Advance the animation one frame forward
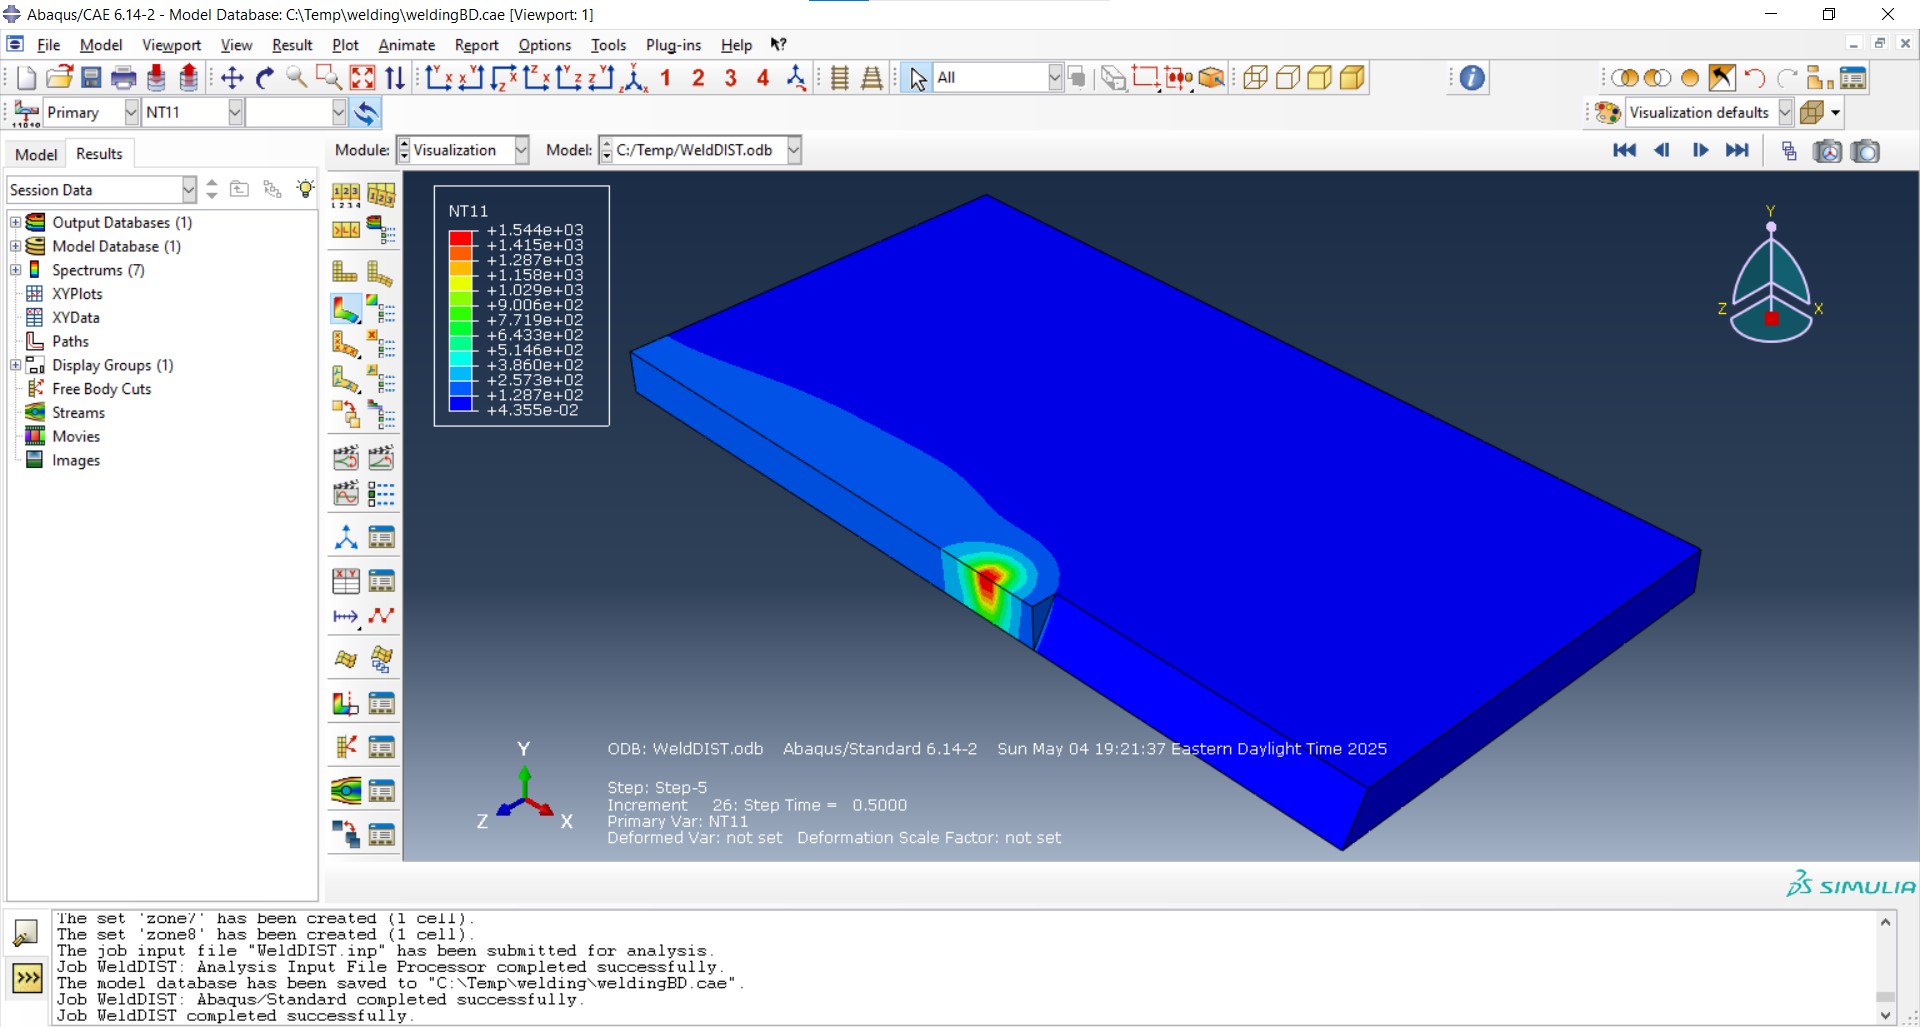 (x=1700, y=150)
